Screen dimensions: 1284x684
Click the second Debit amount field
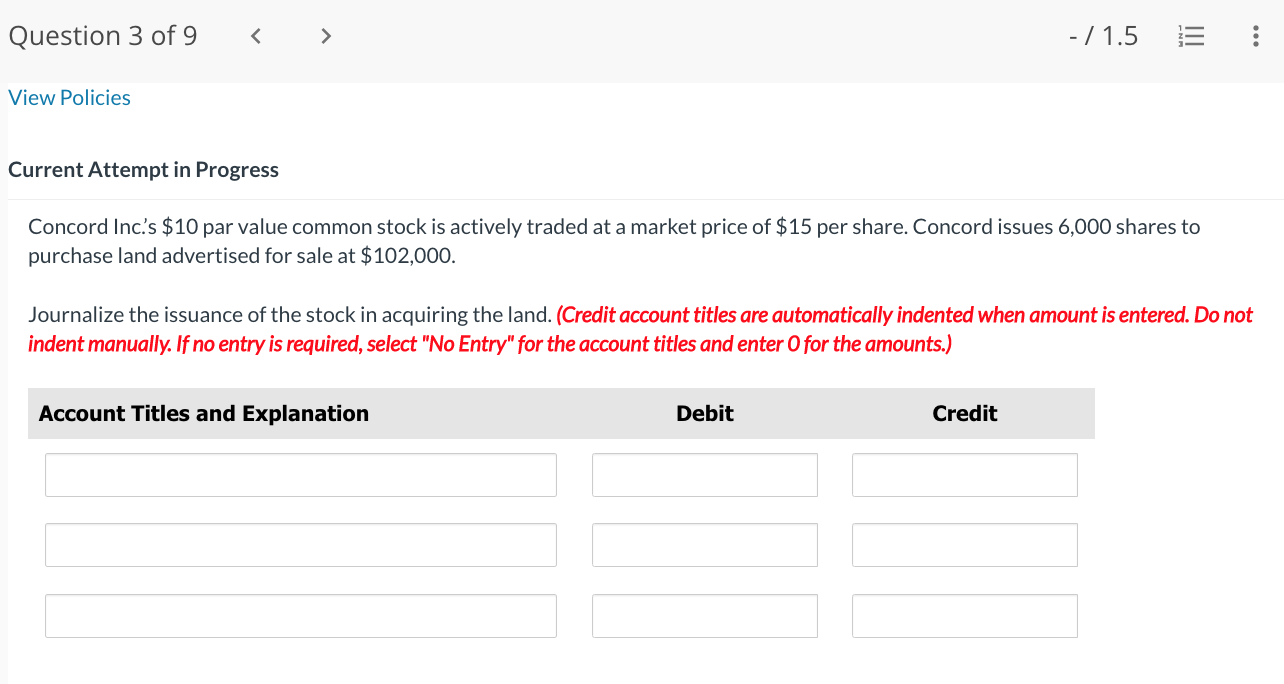pyautogui.click(x=704, y=545)
